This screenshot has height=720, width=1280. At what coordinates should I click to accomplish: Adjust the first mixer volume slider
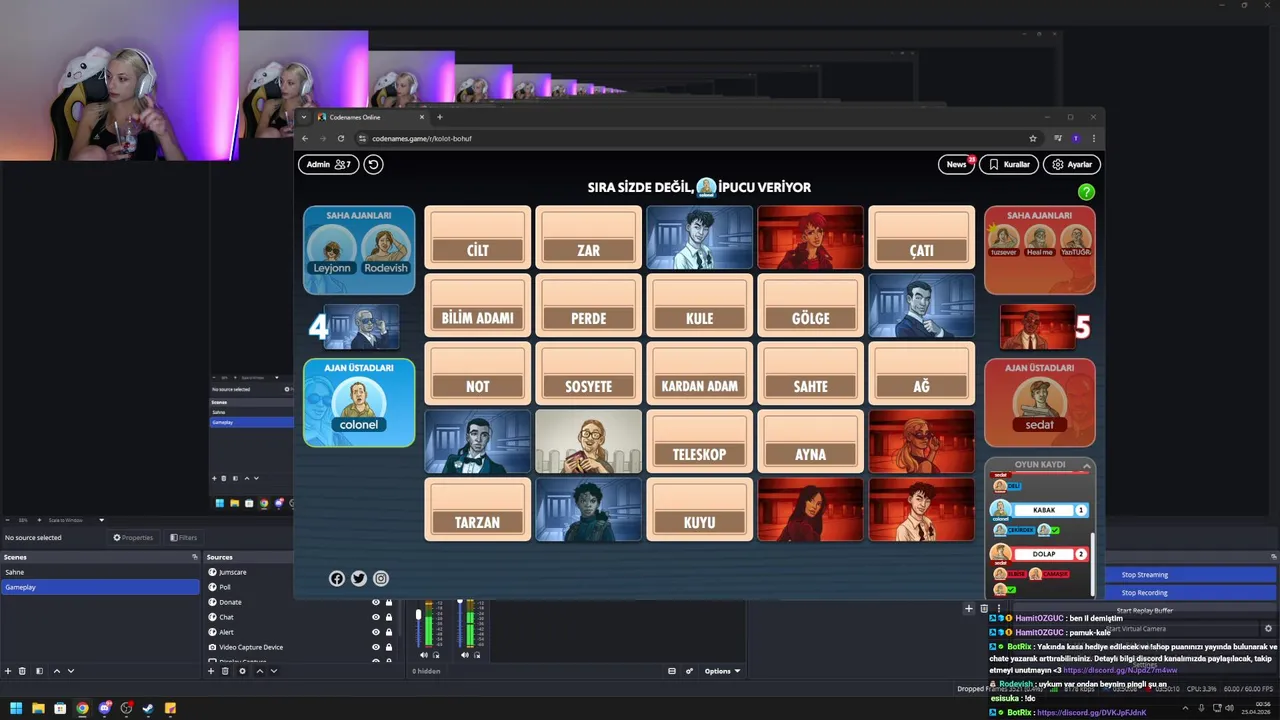(x=419, y=613)
